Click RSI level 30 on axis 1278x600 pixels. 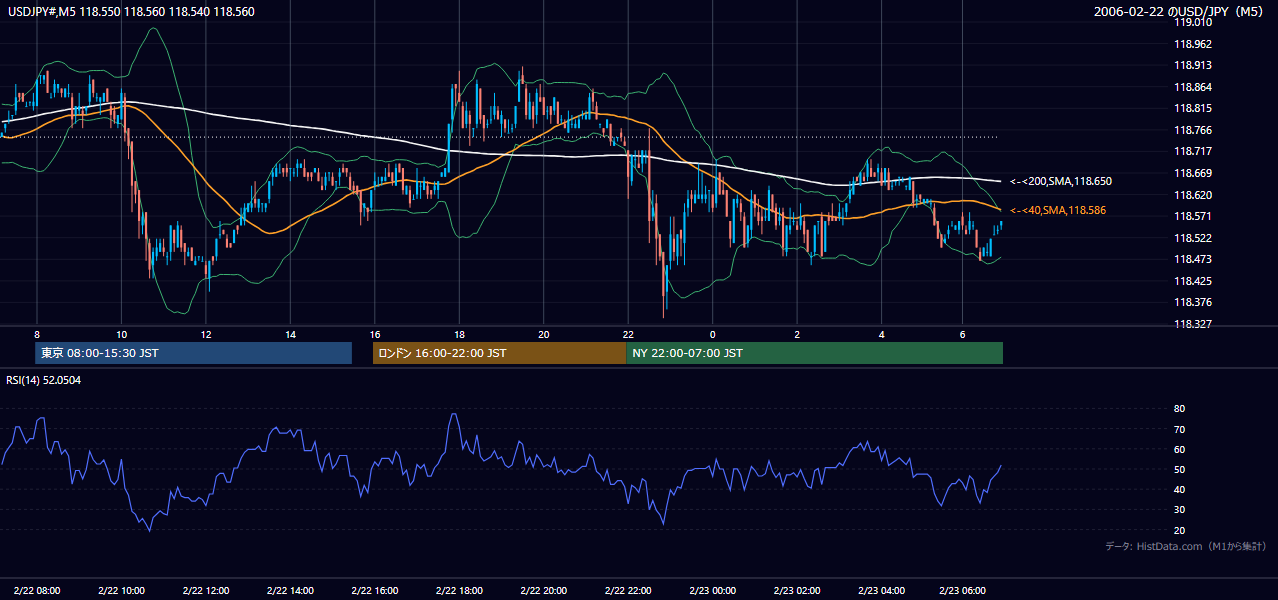click(1179, 510)
